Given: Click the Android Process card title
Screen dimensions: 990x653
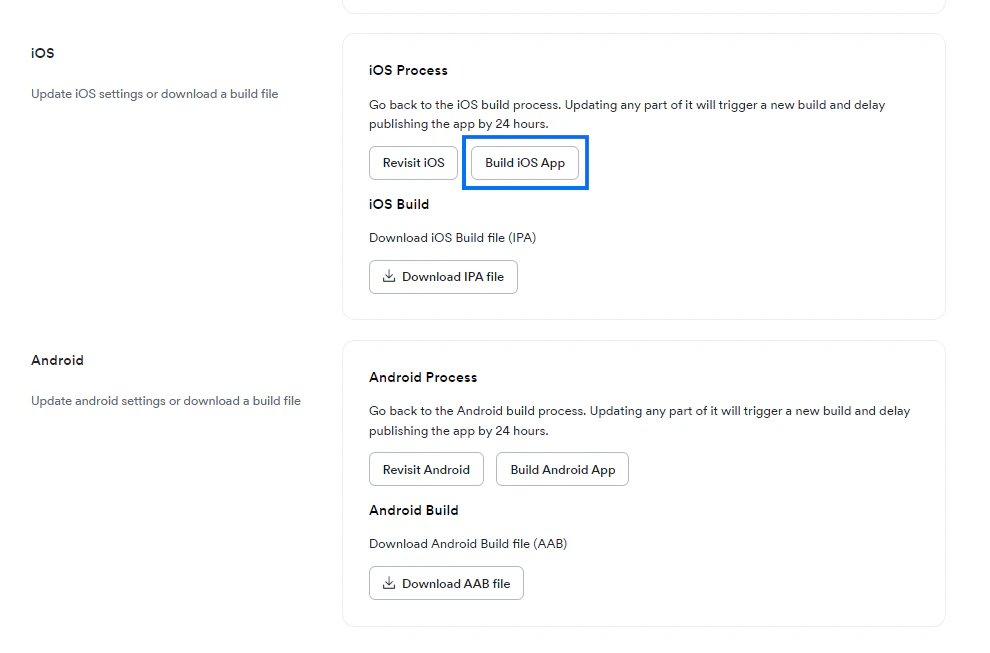Looking at the screenshot, I should pyautogui.click(x=423, y=377).
